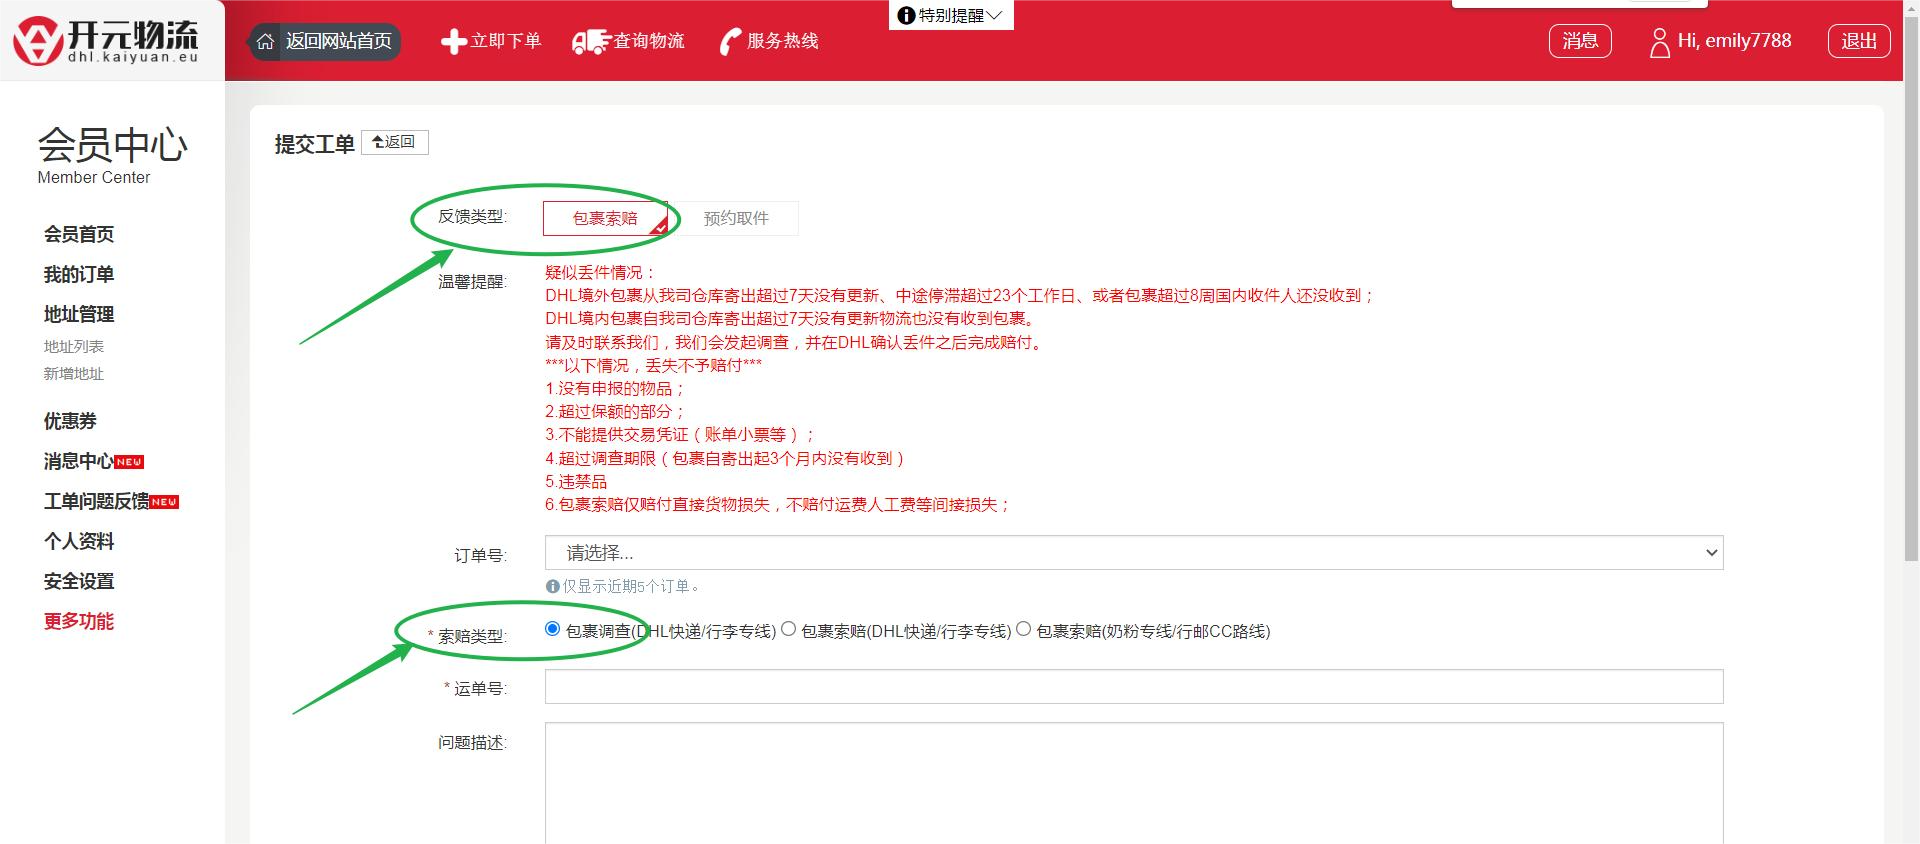Viewport: 1920px width, 844px height.
Task: Click into the 运单号 input field
Action: 1133,687
